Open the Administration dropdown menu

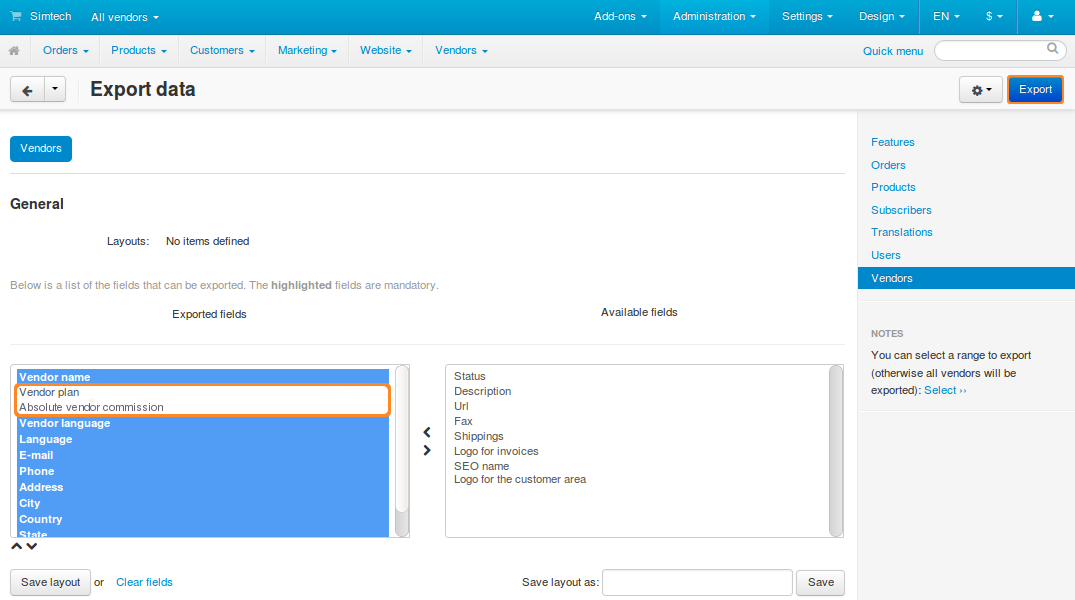[x=714, y=16]
